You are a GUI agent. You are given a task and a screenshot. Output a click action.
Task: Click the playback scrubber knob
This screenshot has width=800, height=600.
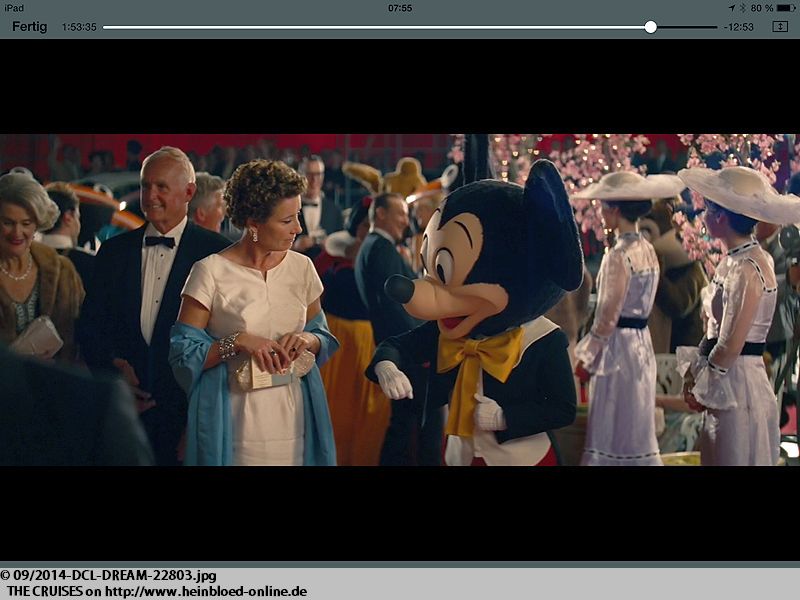(x=651, y=27)
